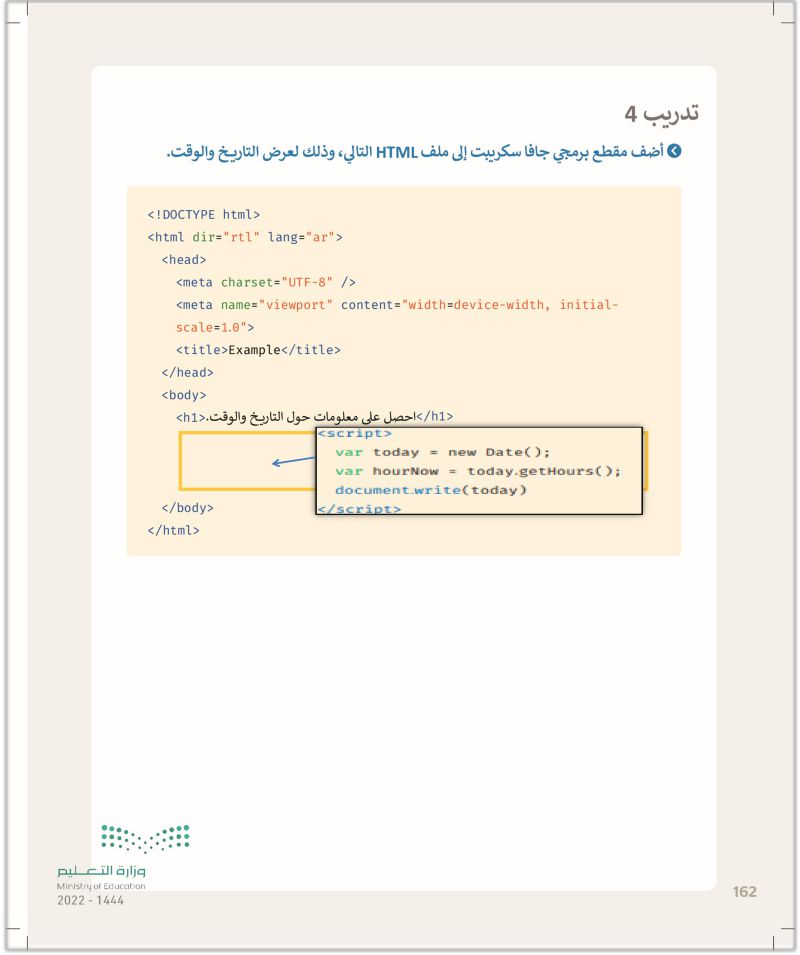This screenshot has width=800, height=955.
Task: Select the html dir="rtl" lang="ar" line
Action: 245,237
